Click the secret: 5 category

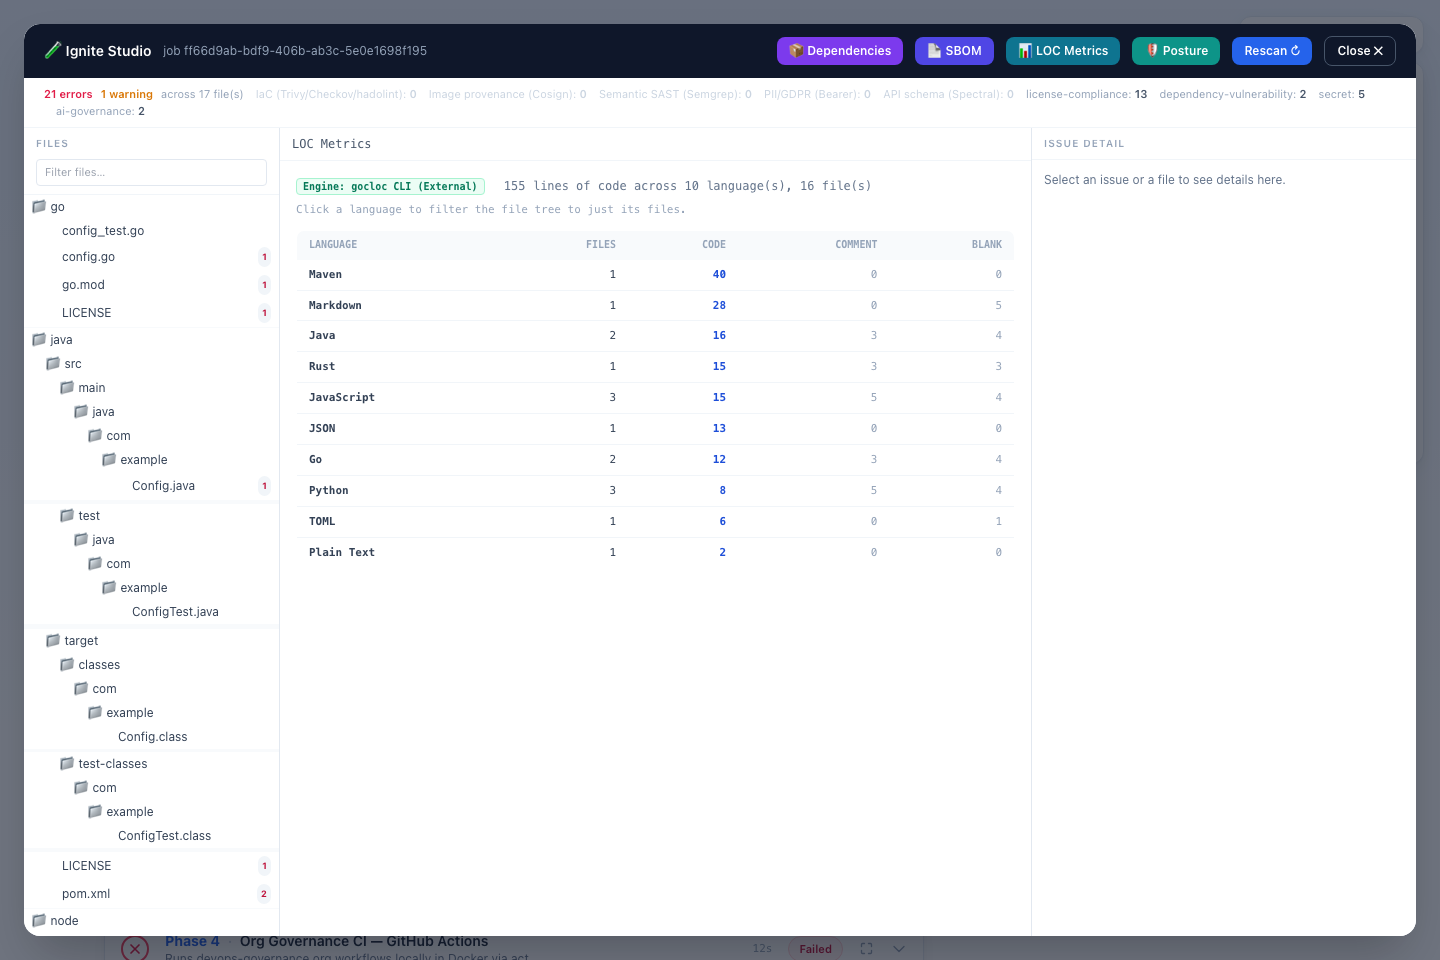point(1341,94)
